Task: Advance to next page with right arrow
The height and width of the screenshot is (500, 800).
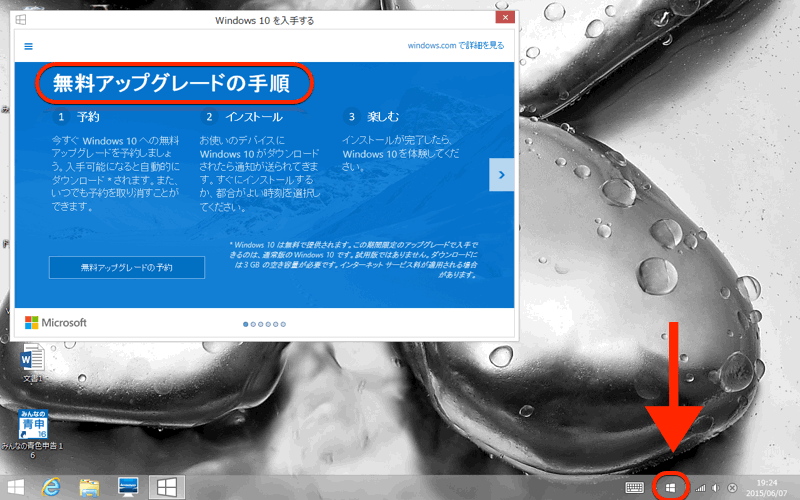Action: (x=501, y=175)
